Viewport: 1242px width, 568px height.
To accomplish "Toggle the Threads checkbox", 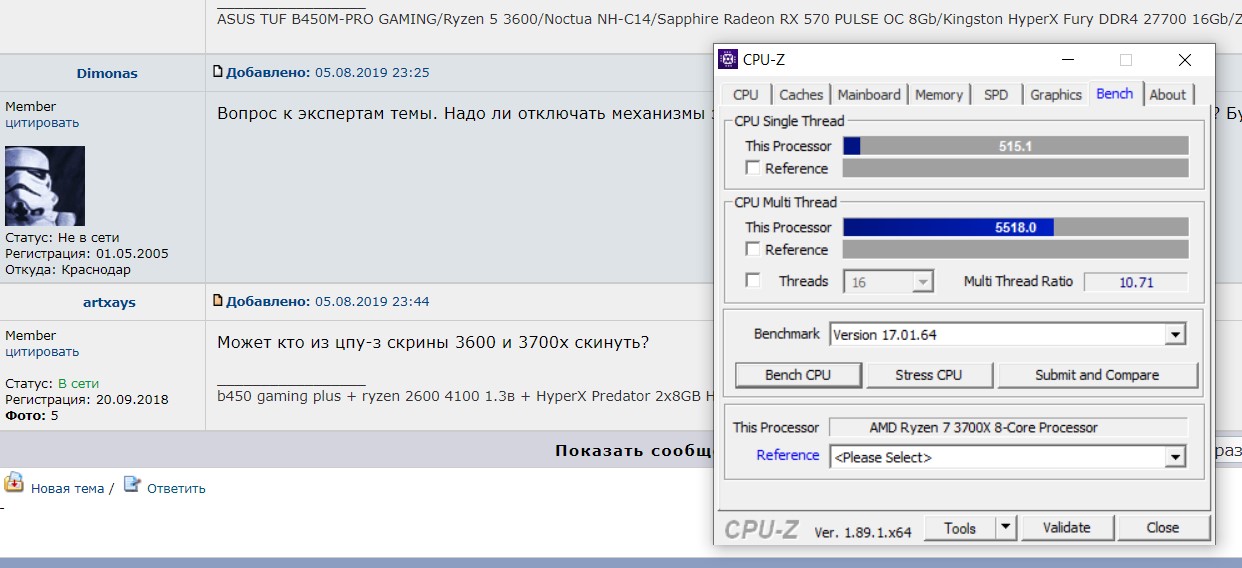I will [753, 281].
